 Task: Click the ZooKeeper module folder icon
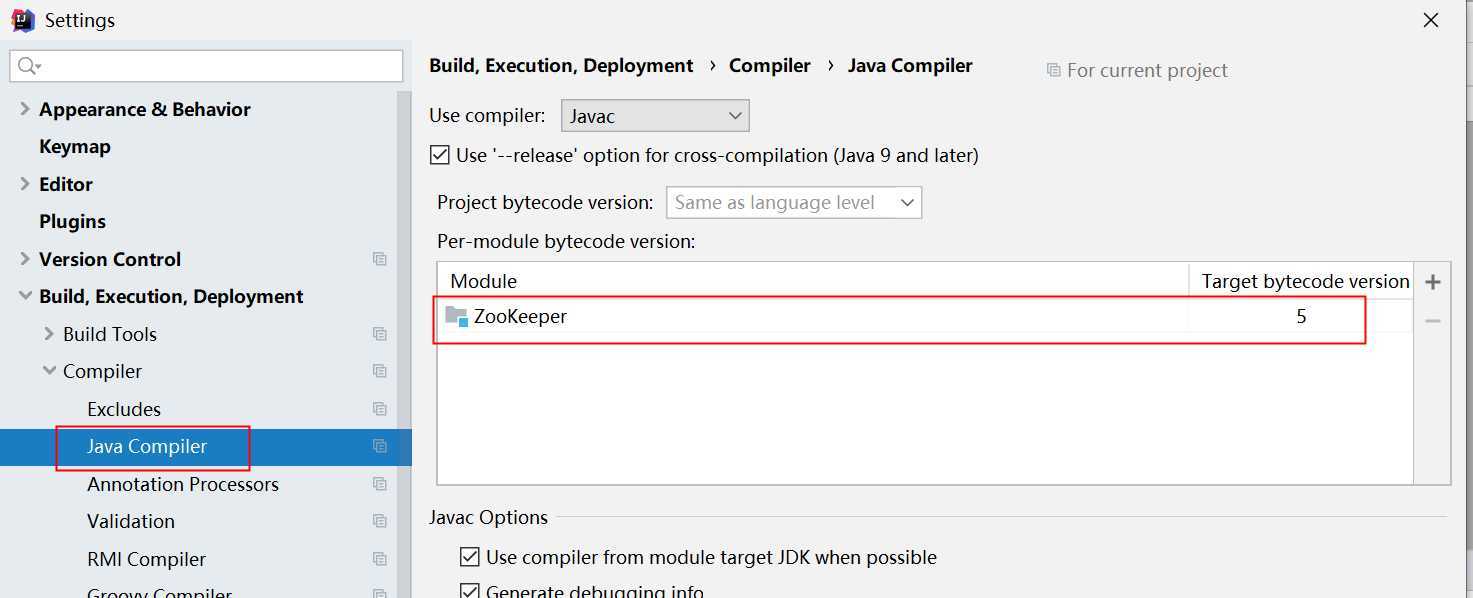point(457,316)
